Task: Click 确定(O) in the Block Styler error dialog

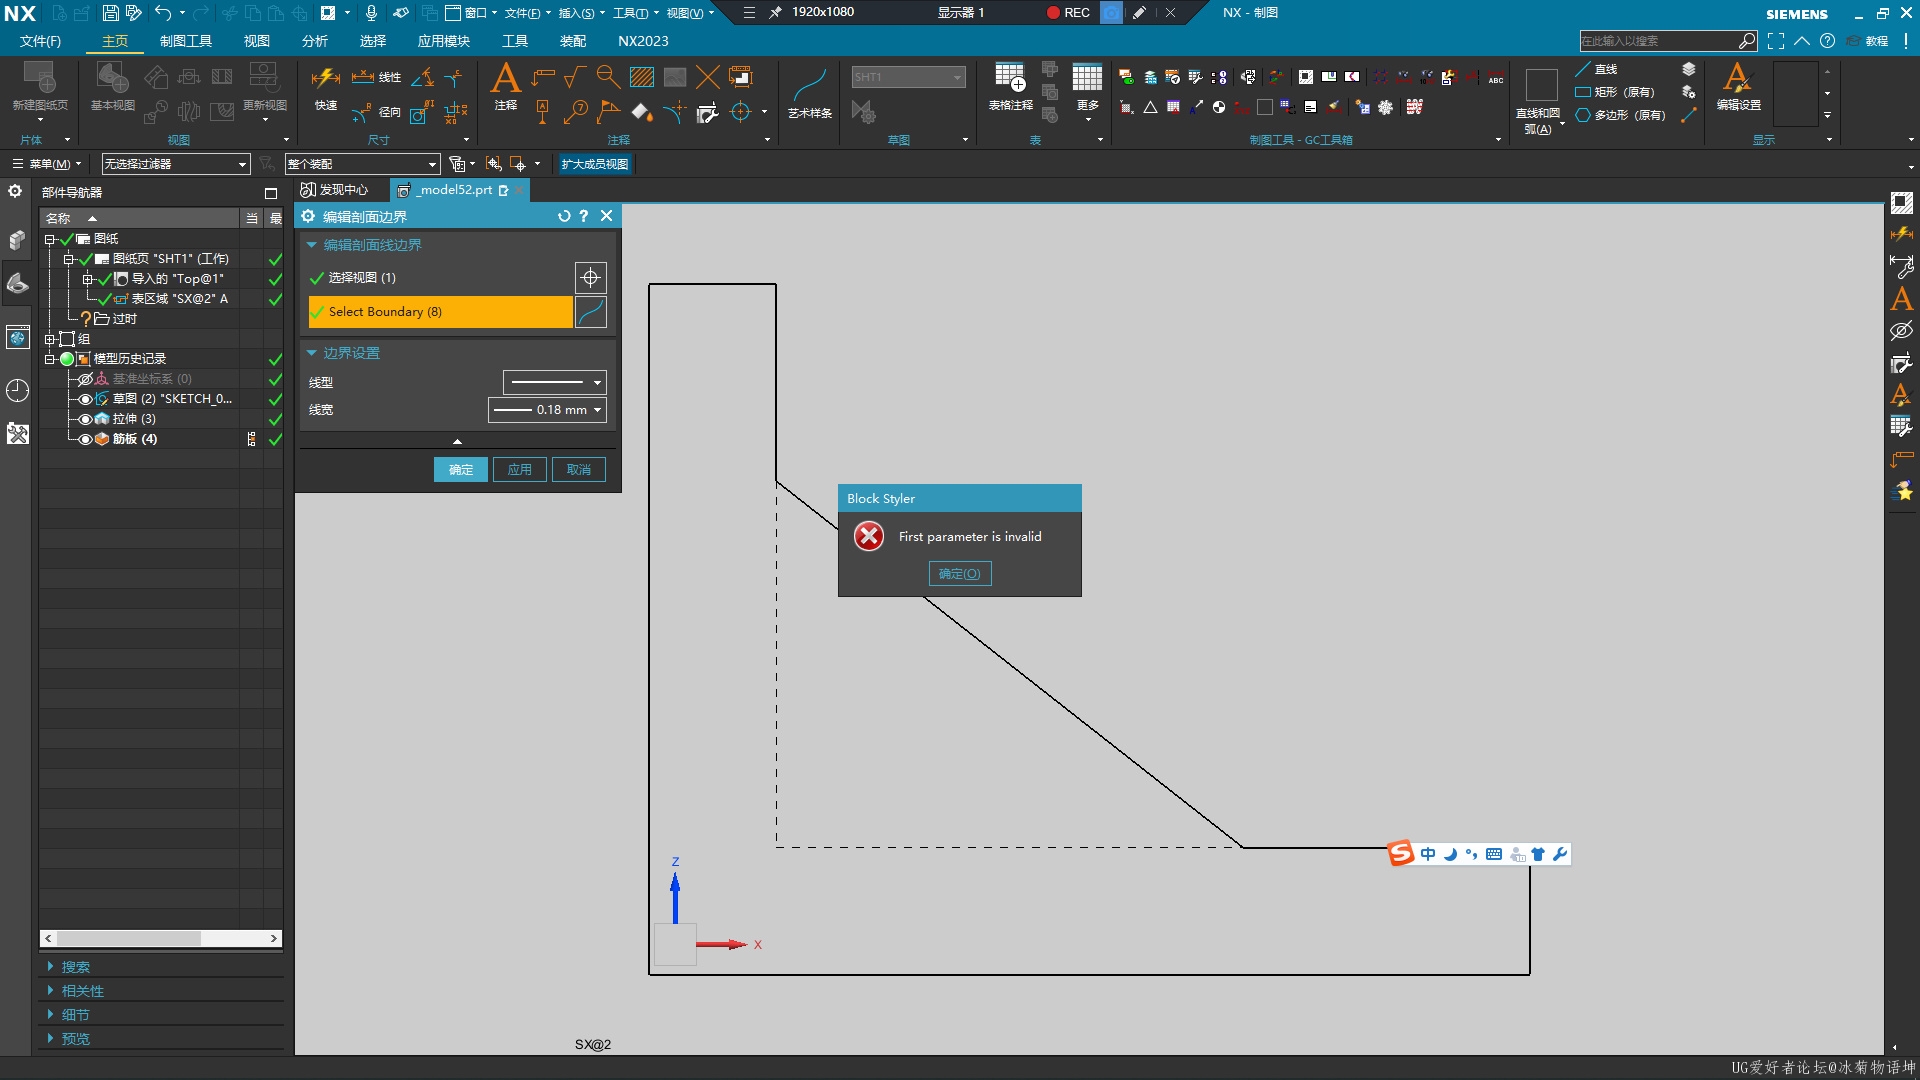Action: [x=960, y=574]
